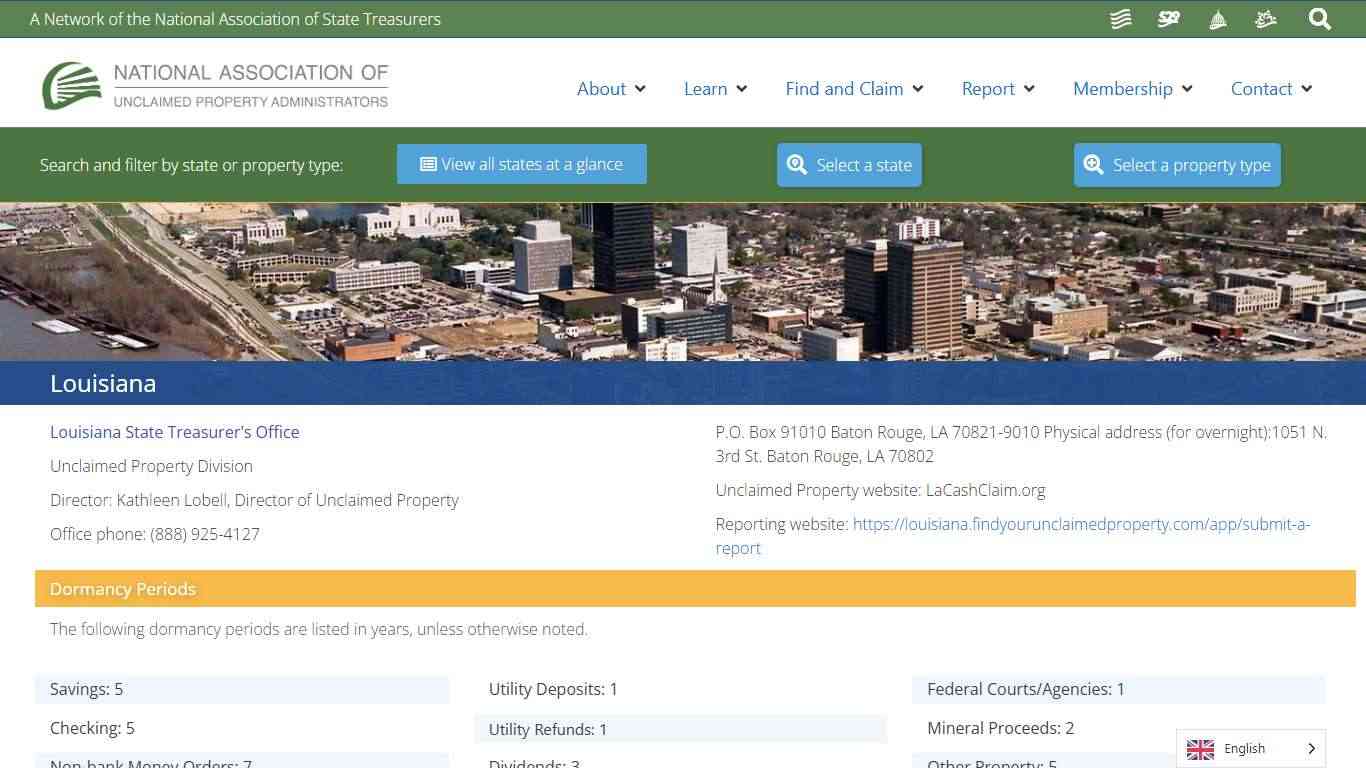The height and width of the screenshot is (768, 1366).
Task: Open the Find and Claim dropdown
Action: (917, 89)
